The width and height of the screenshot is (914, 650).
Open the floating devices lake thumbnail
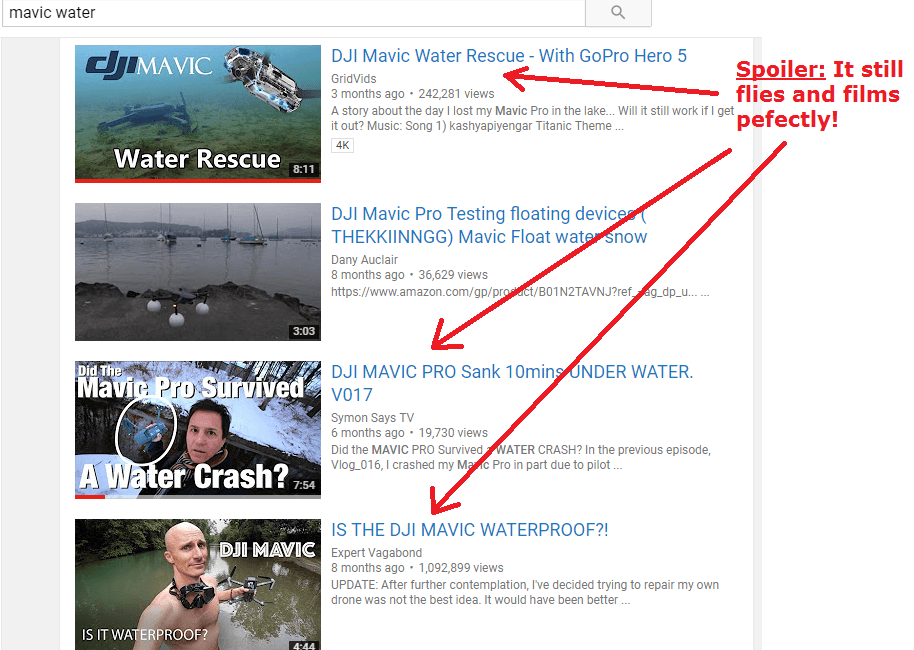(198, 272)
